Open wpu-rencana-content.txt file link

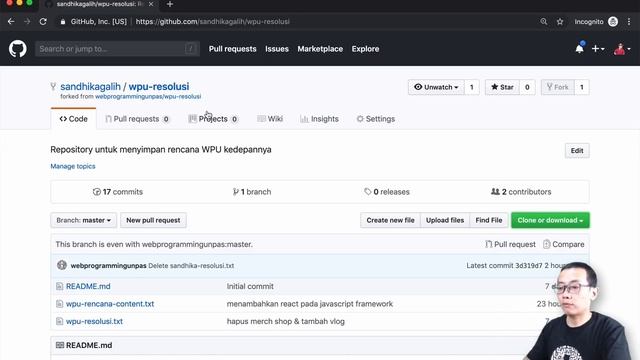pos(110,304)
